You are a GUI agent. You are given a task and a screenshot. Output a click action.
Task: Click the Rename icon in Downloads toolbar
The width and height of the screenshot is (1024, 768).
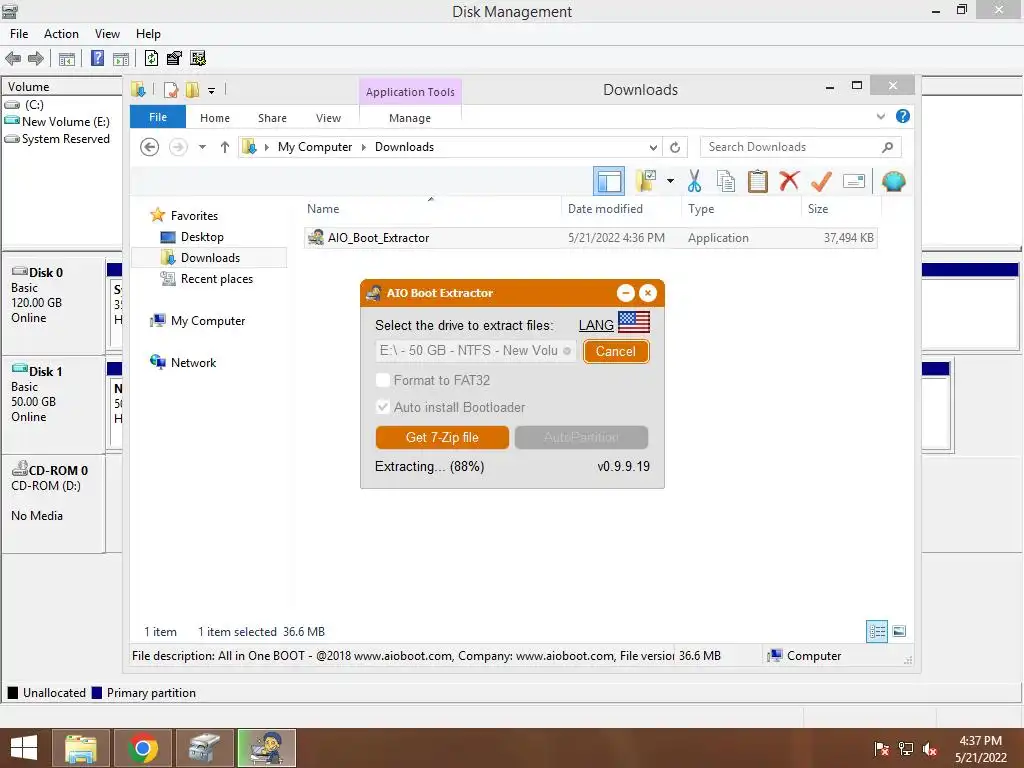(854, 182)
